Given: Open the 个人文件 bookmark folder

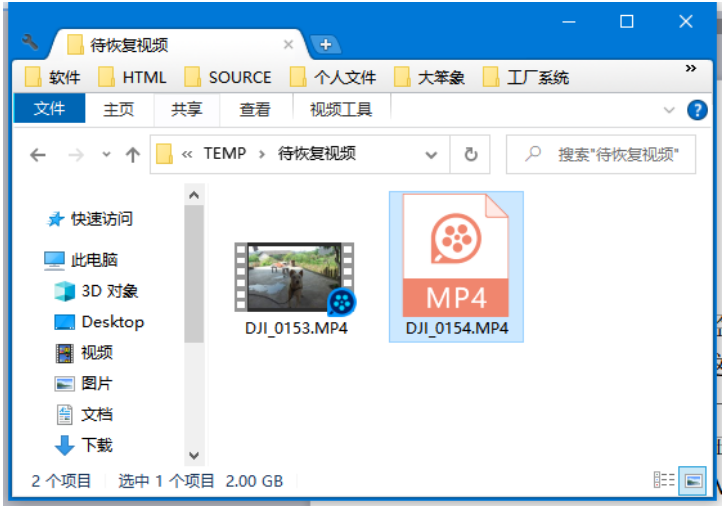Looking at the screenshot, I should click(x=333, y=77).
